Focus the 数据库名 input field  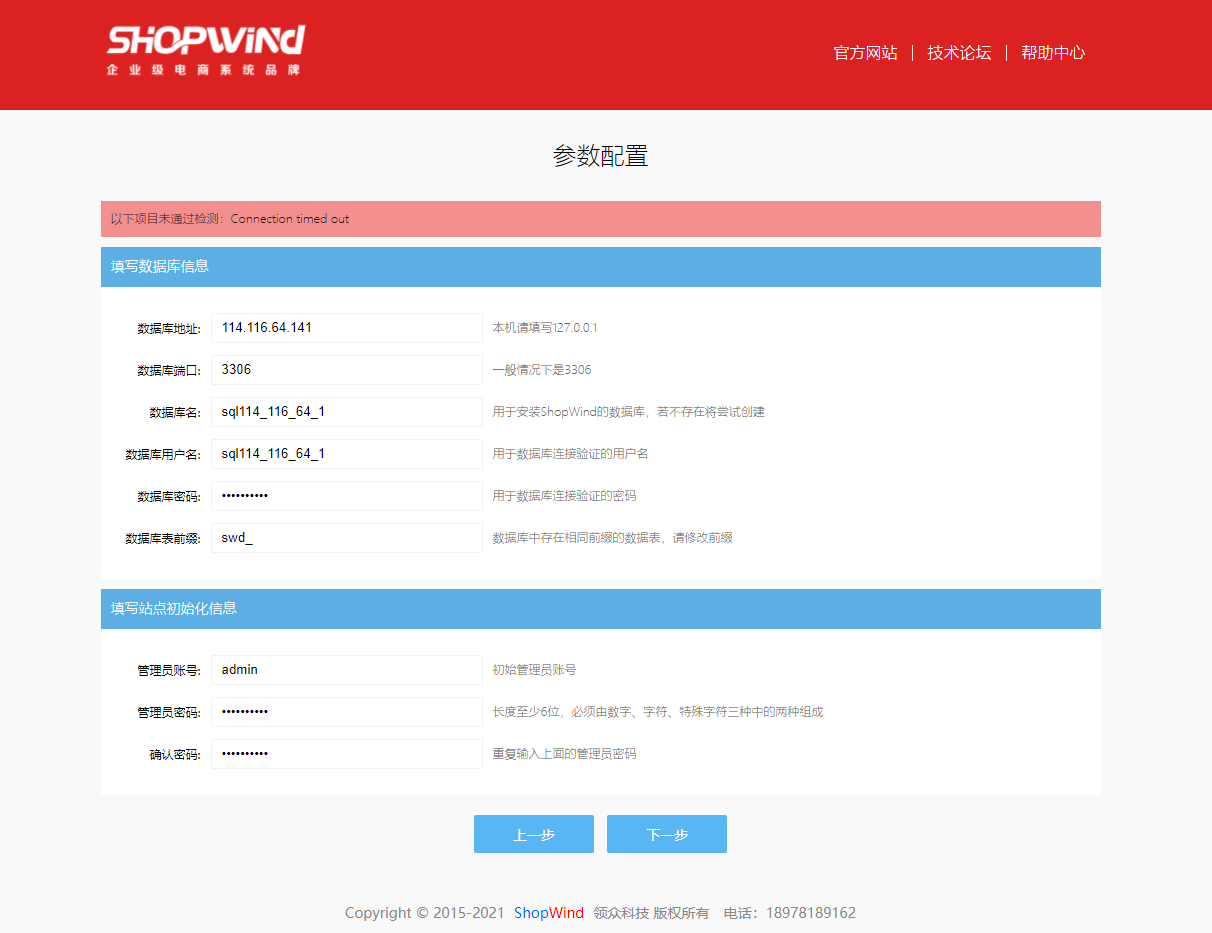347,412
